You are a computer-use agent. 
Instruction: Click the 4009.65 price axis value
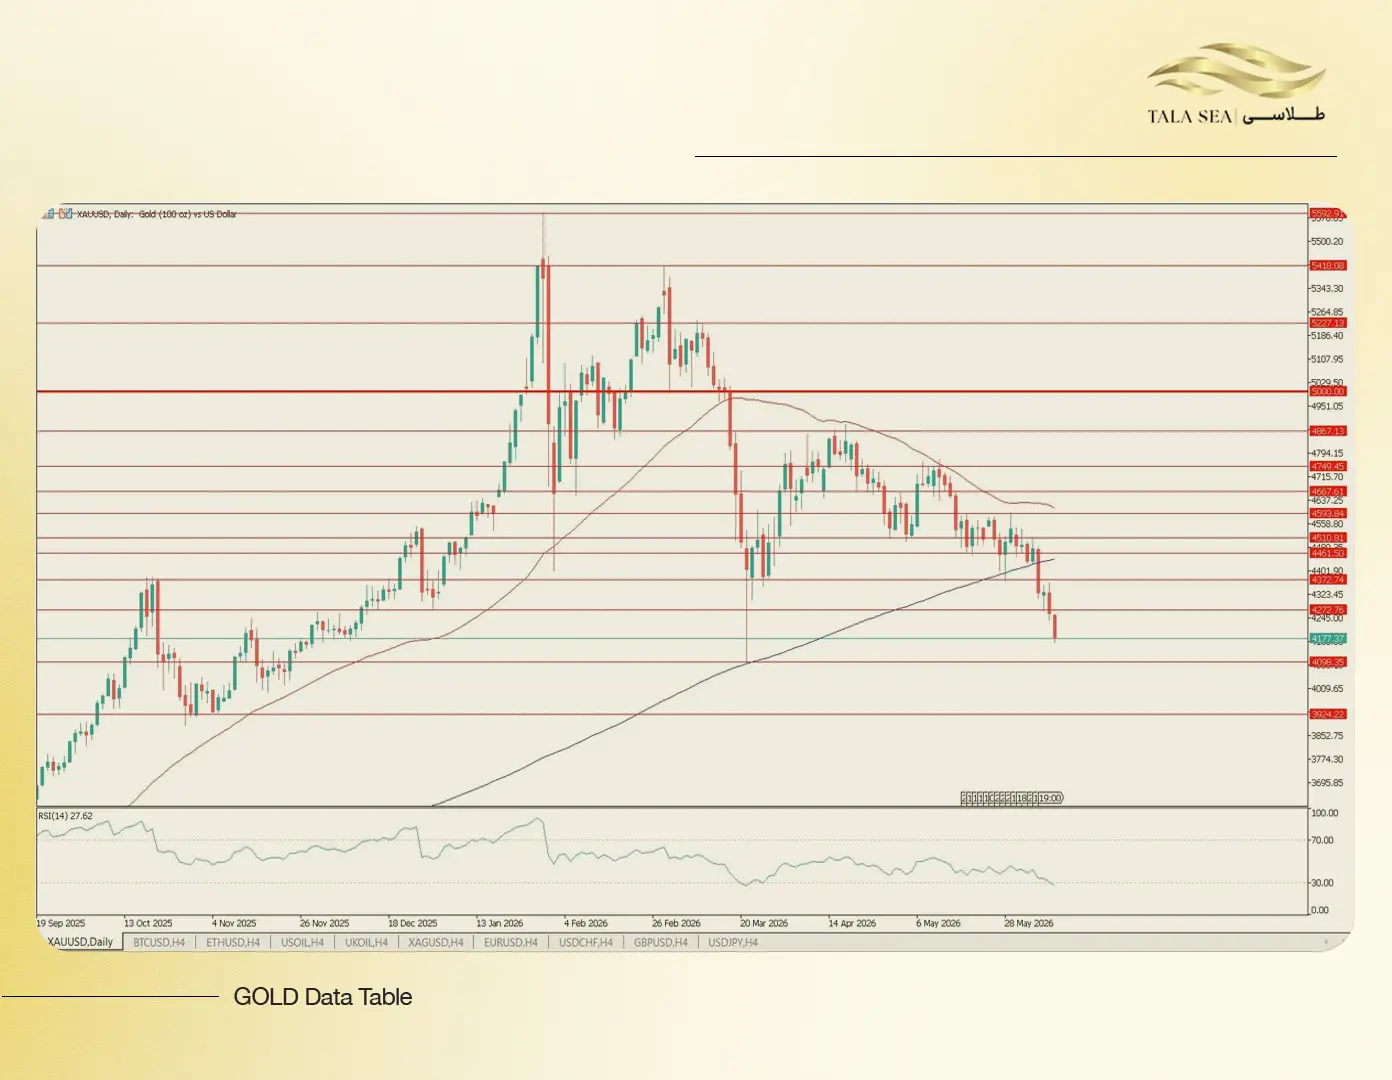tap(1327, 689)
